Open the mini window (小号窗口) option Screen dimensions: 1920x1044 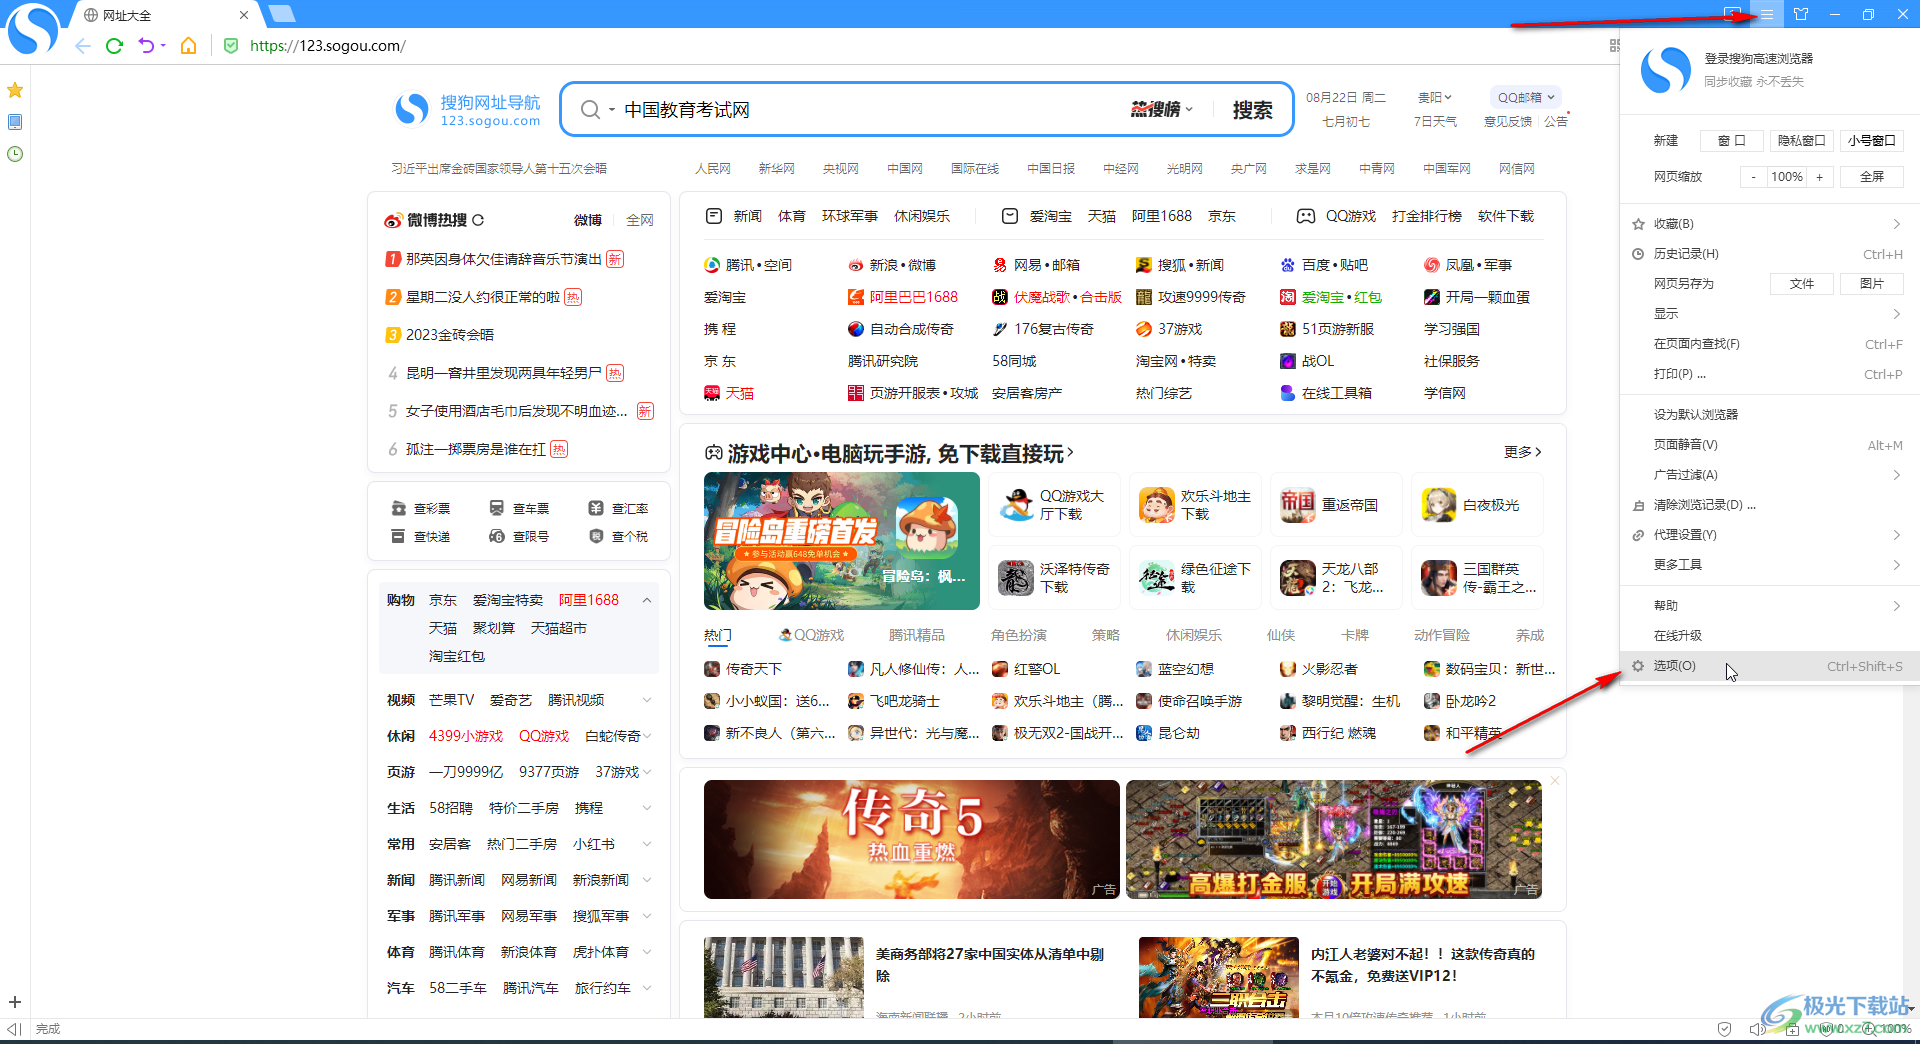(x=1871, y=140)
